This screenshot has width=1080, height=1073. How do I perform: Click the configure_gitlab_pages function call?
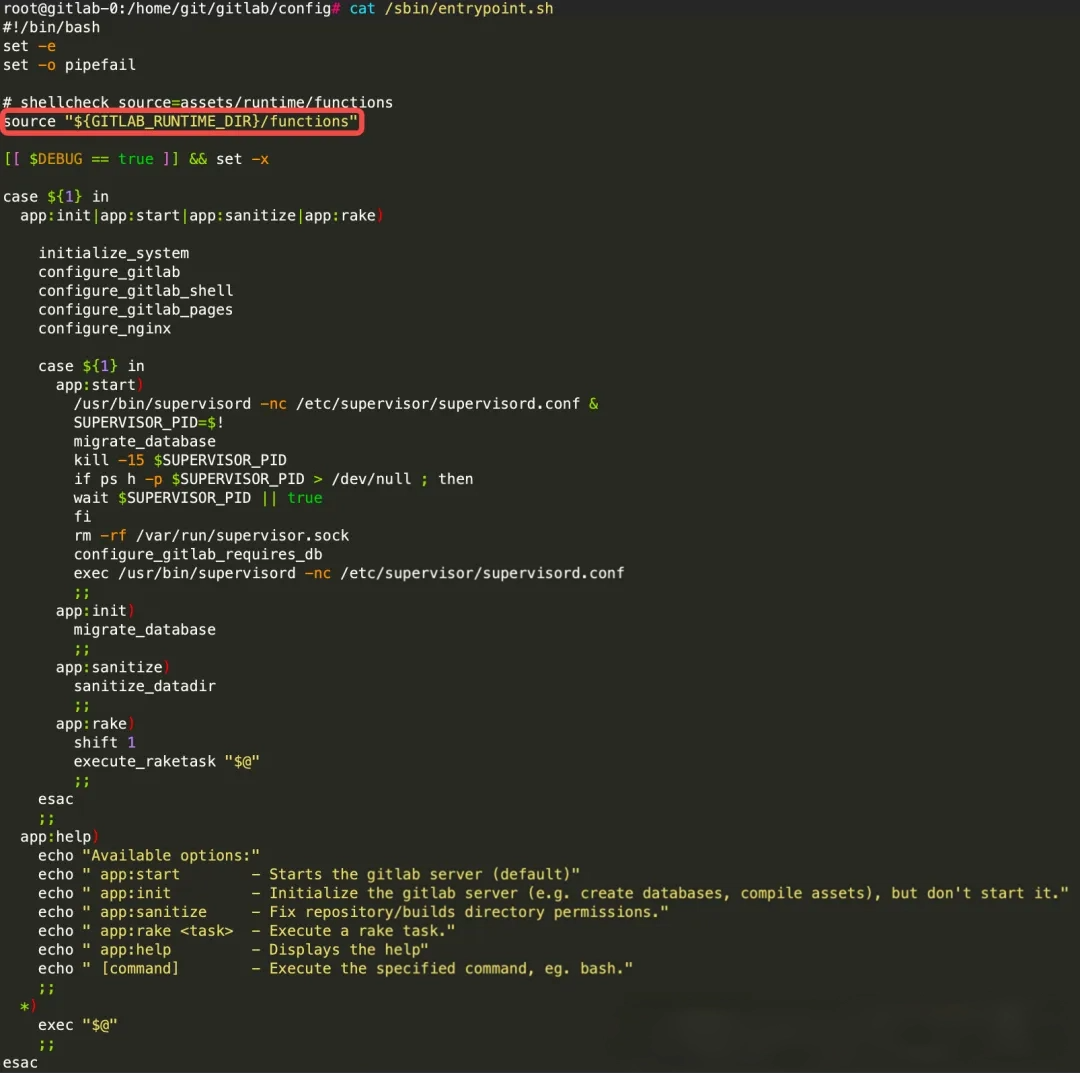(135, 310)
